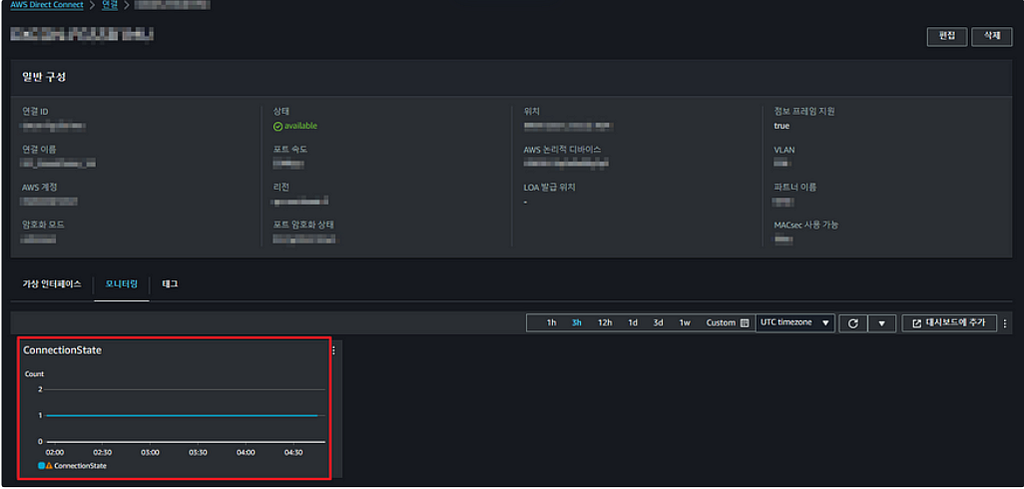Select the 3d time range
Viewport: 1024px width, 489px height.
click(658, 323)
